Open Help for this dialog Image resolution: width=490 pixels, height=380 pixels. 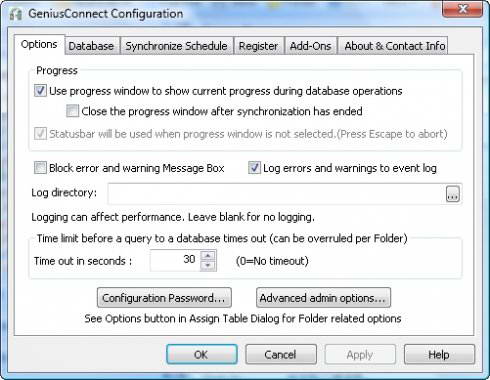click(x=439, y=354)
